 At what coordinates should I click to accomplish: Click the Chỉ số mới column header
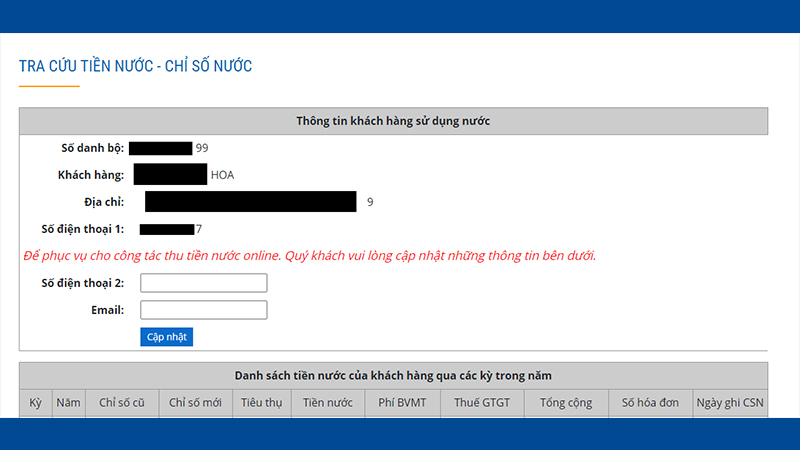coord(194,403)
